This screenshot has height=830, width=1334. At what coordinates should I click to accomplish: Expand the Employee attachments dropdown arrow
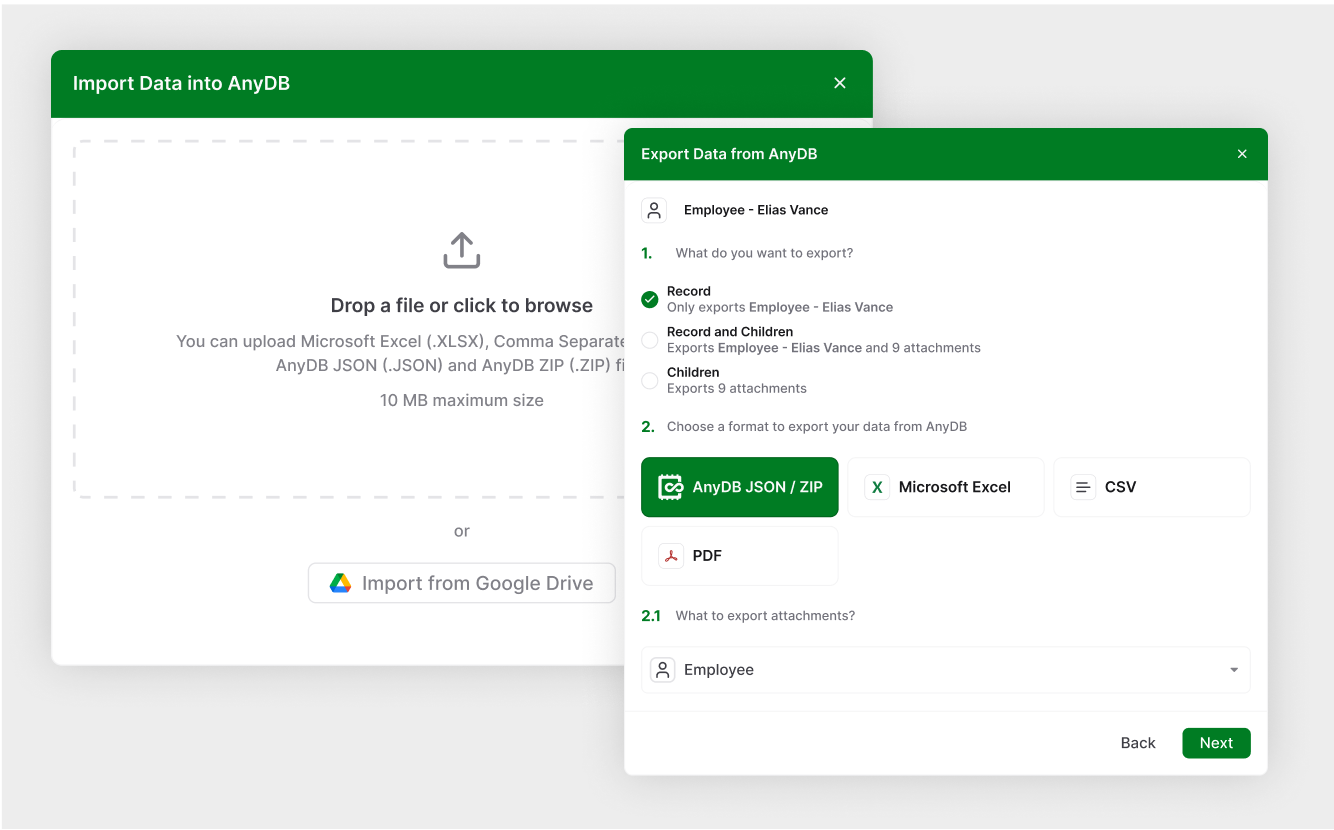[x=1234, y=670]
